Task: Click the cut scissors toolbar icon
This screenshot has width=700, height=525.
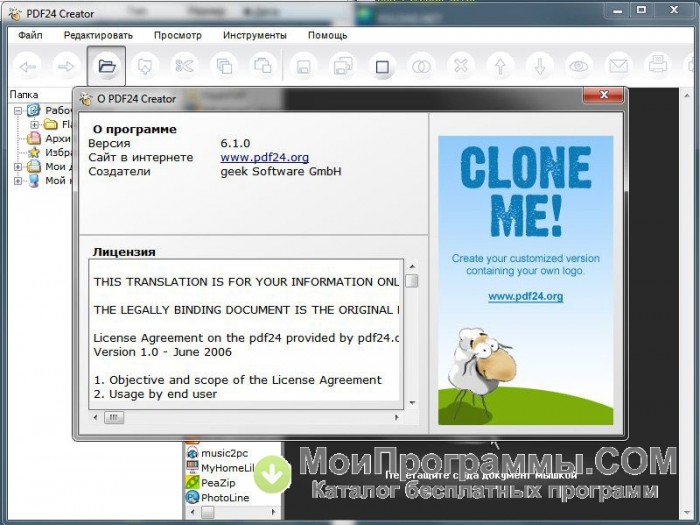Action: [x=184, y=67]
